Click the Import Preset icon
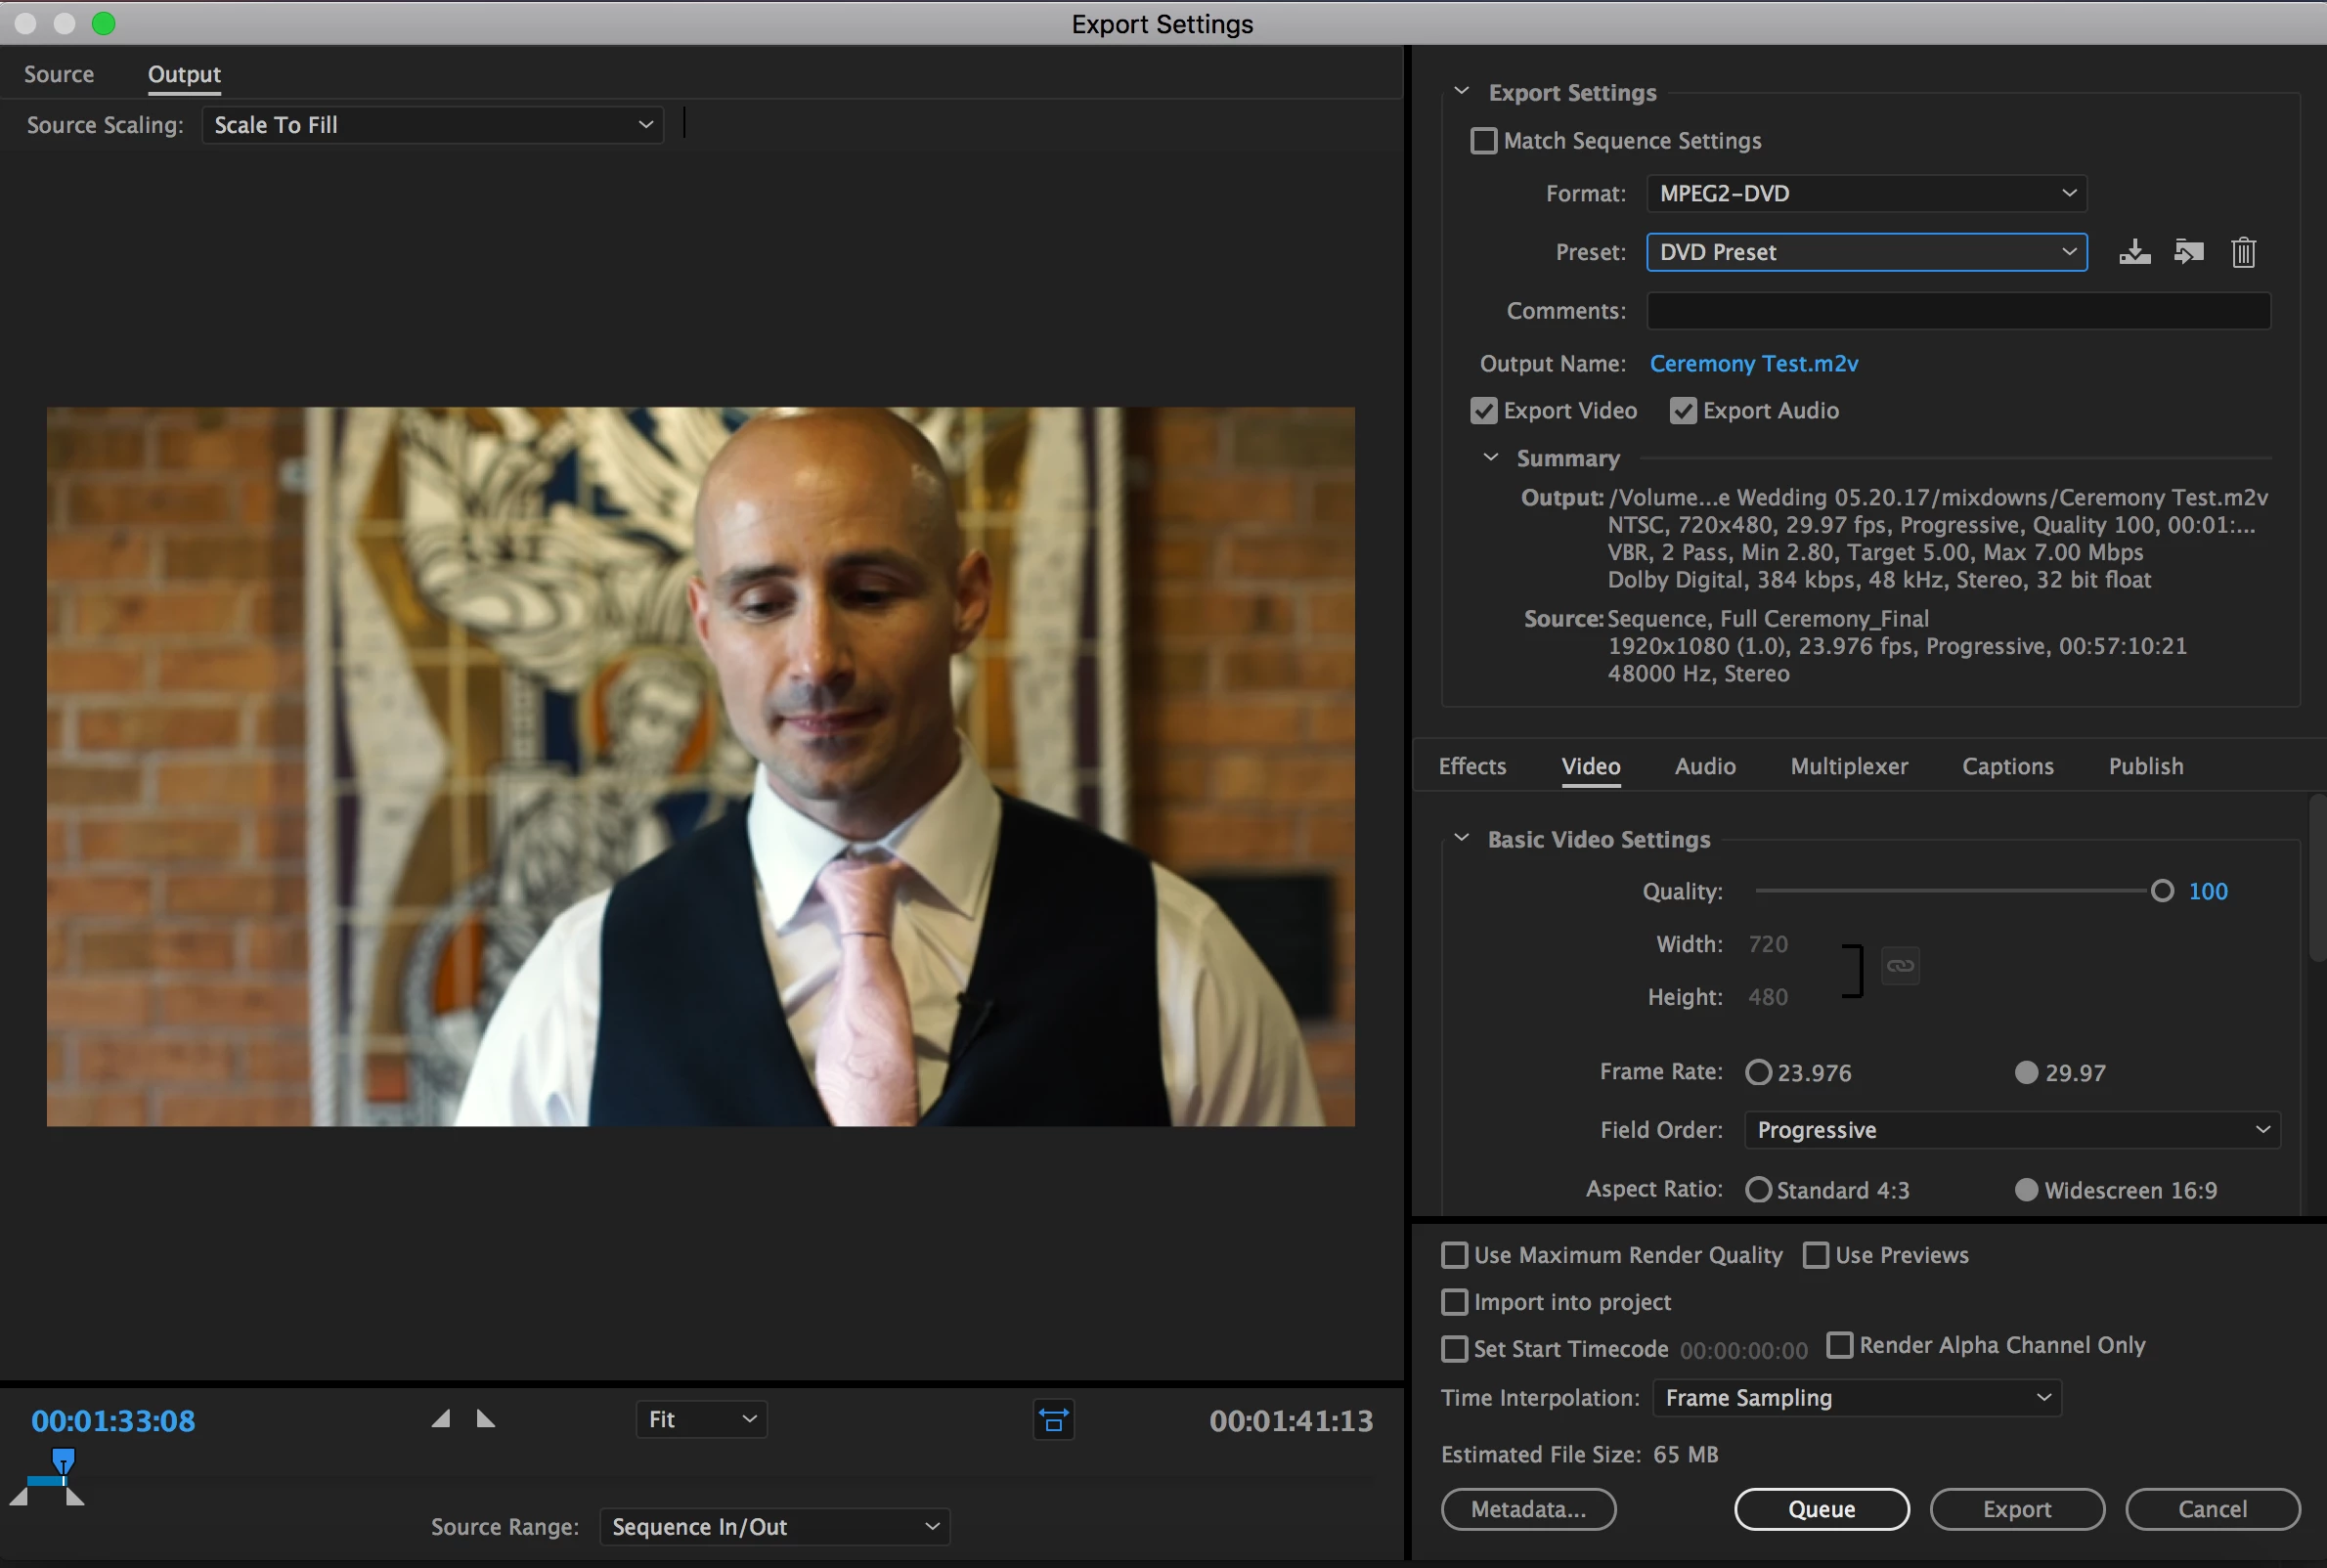The width and height of the screenshot is (2327, 1568). (x=2189, y=252)
